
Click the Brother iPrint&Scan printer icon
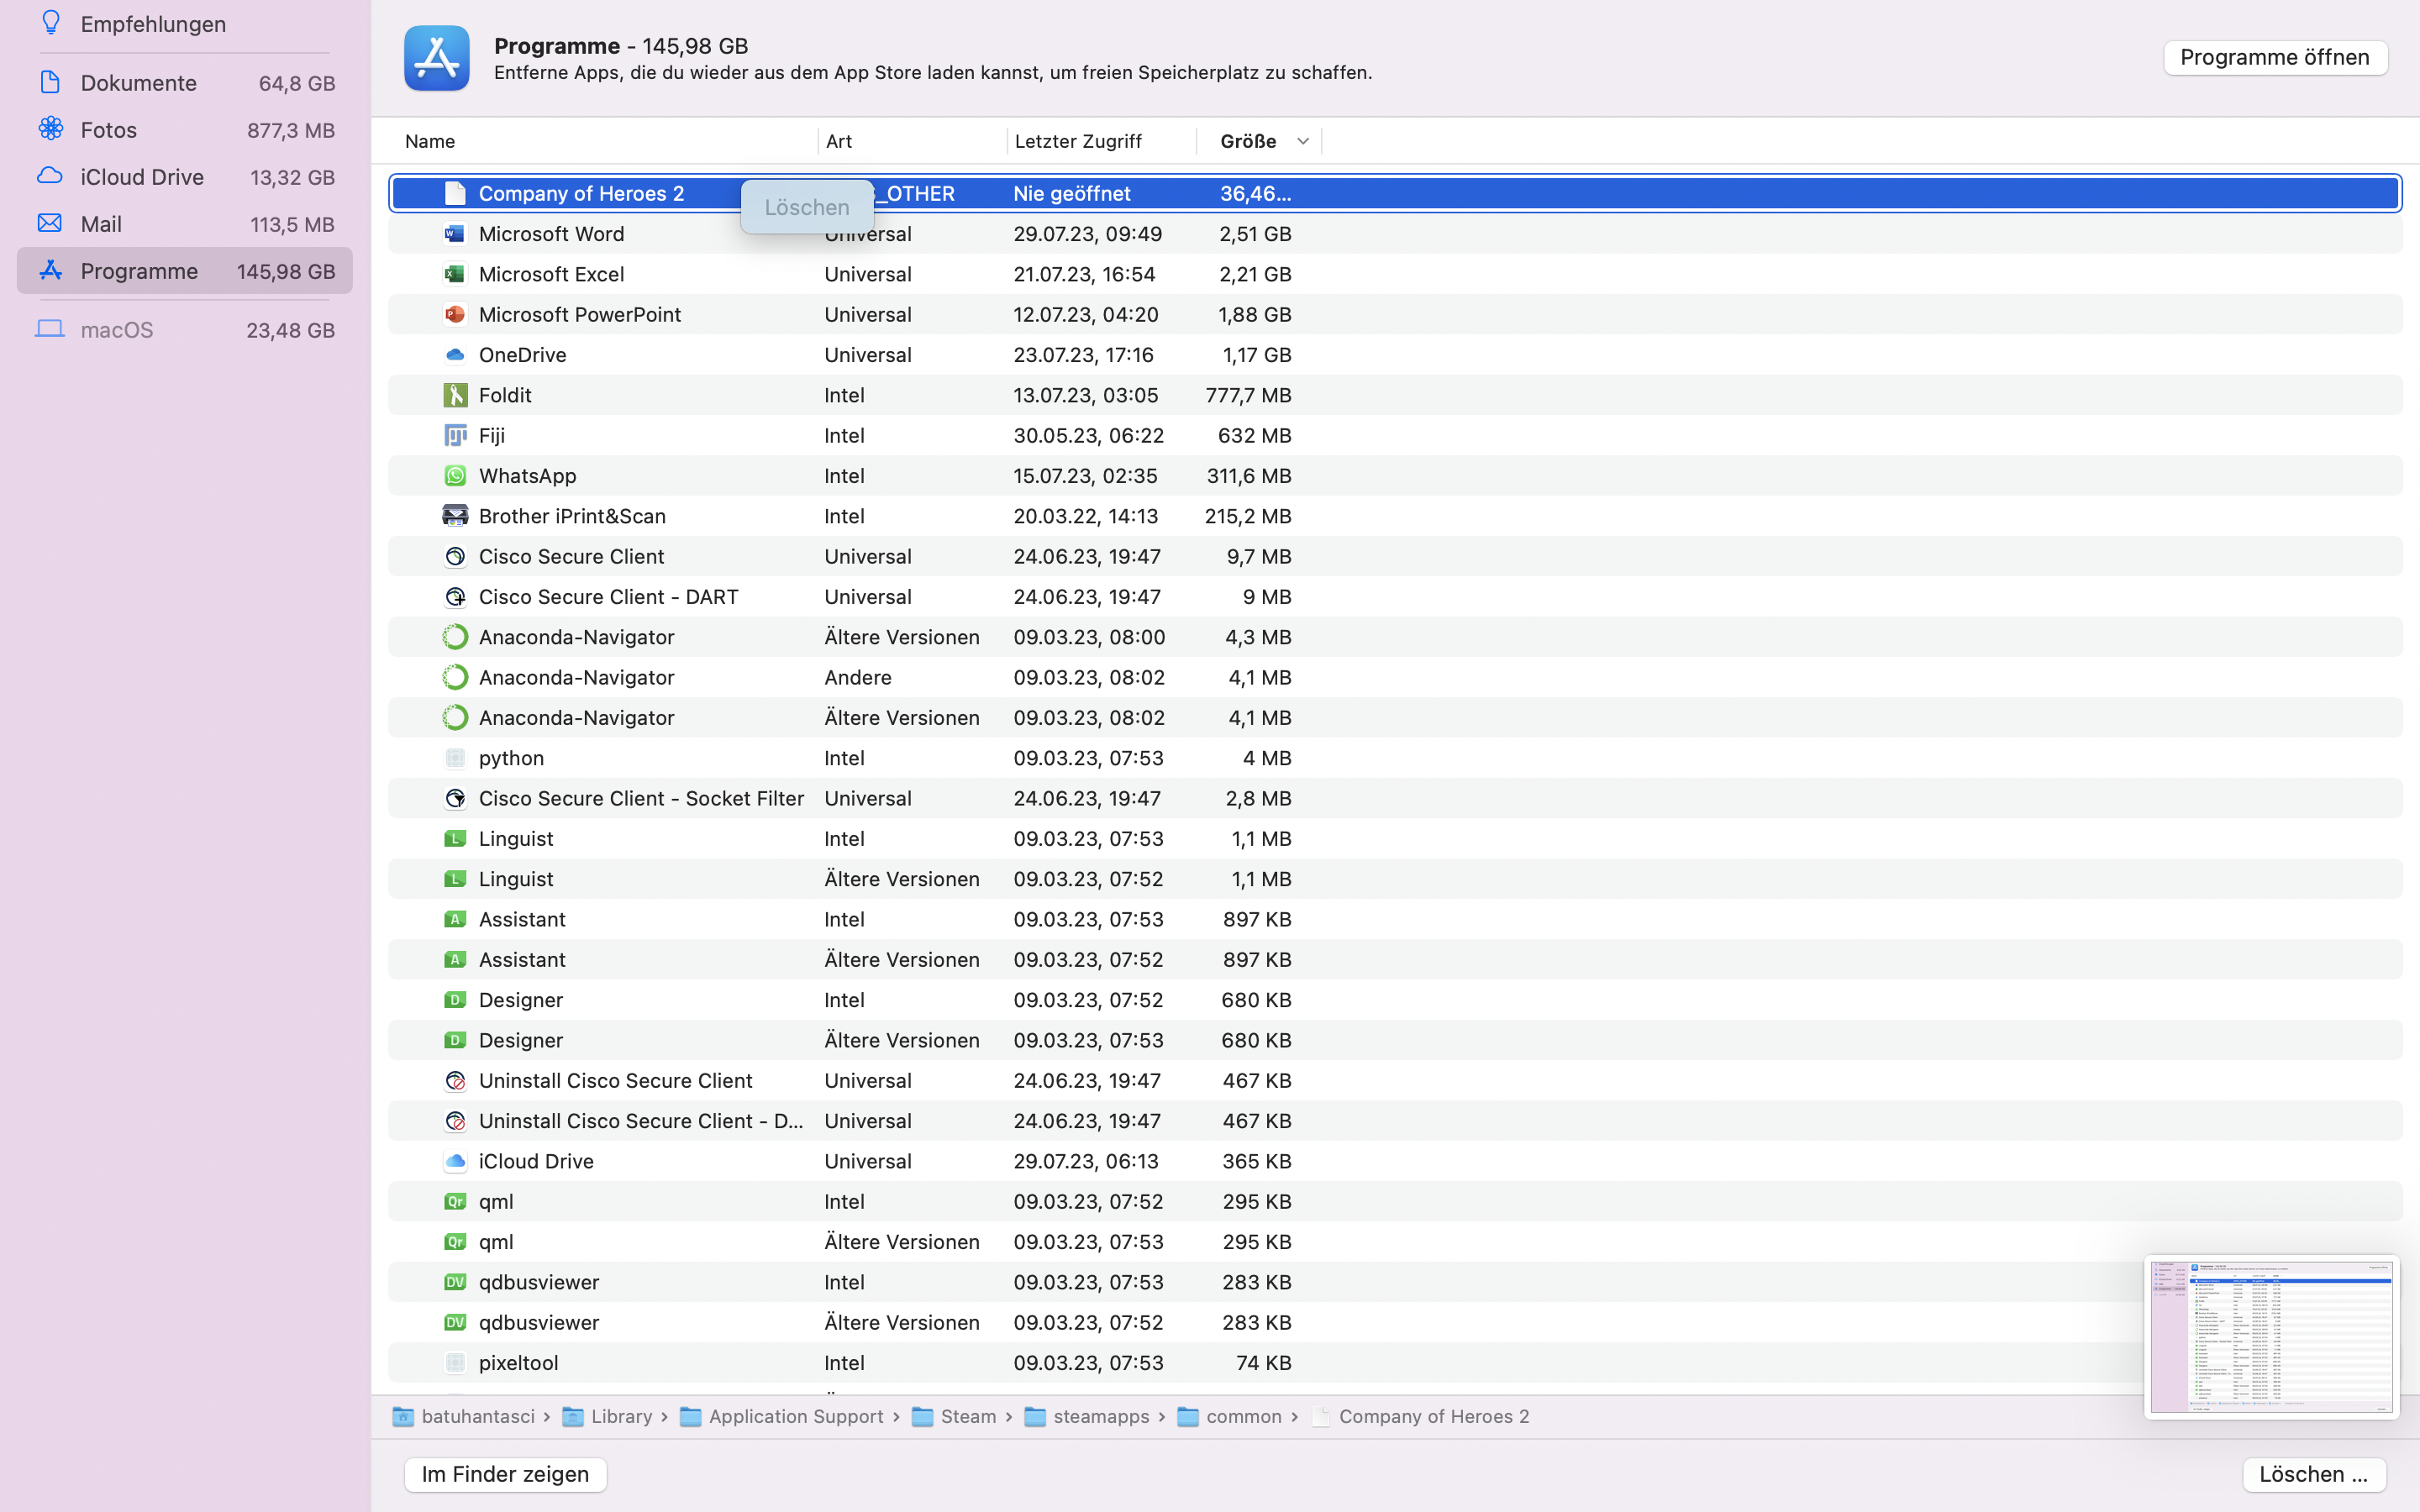[x=455, y=516]
